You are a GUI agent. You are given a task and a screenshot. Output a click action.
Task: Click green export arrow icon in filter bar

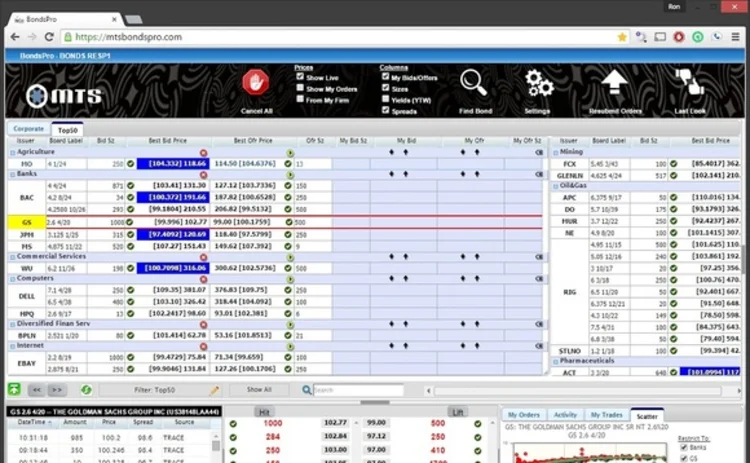[14, 389]
